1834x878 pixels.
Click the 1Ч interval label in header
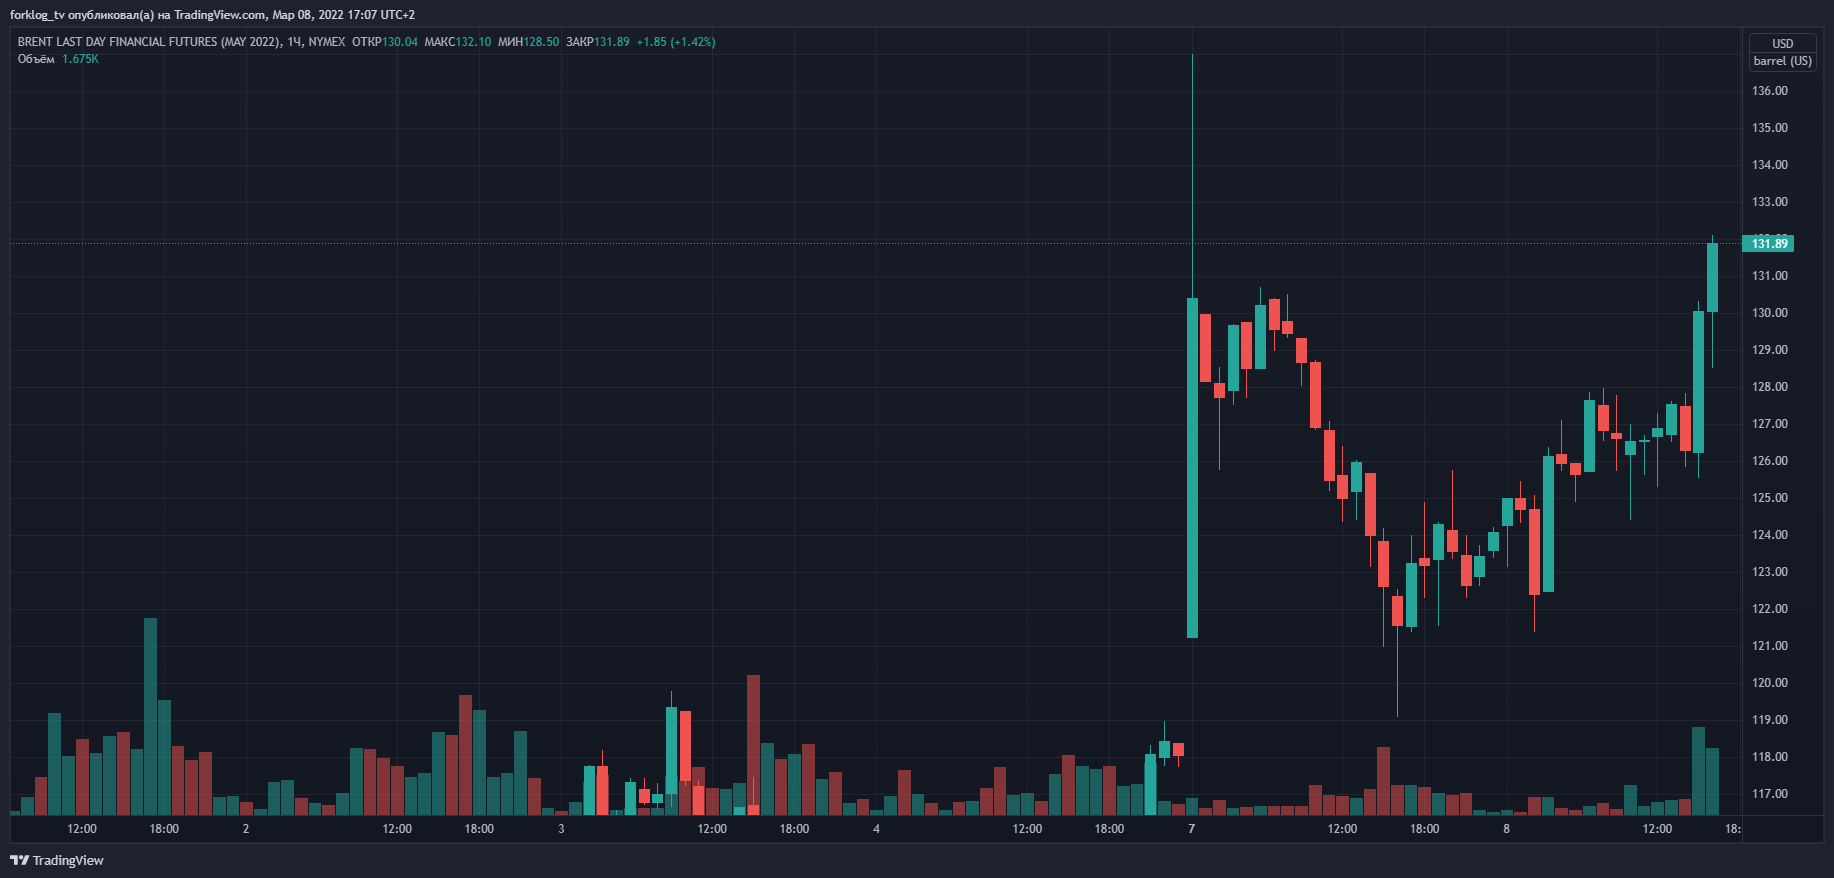[x=294, y=42]
